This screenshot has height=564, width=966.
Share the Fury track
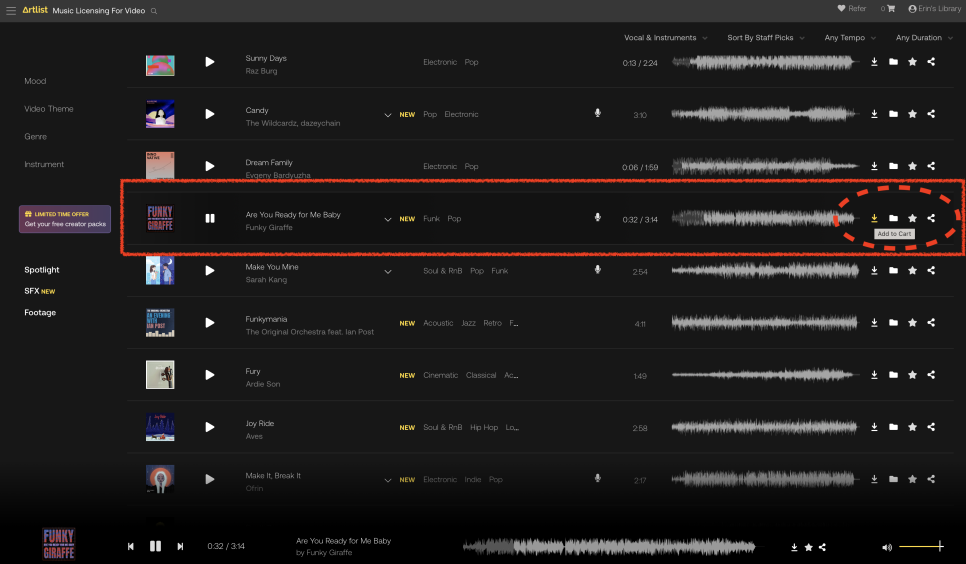point(932,375)
